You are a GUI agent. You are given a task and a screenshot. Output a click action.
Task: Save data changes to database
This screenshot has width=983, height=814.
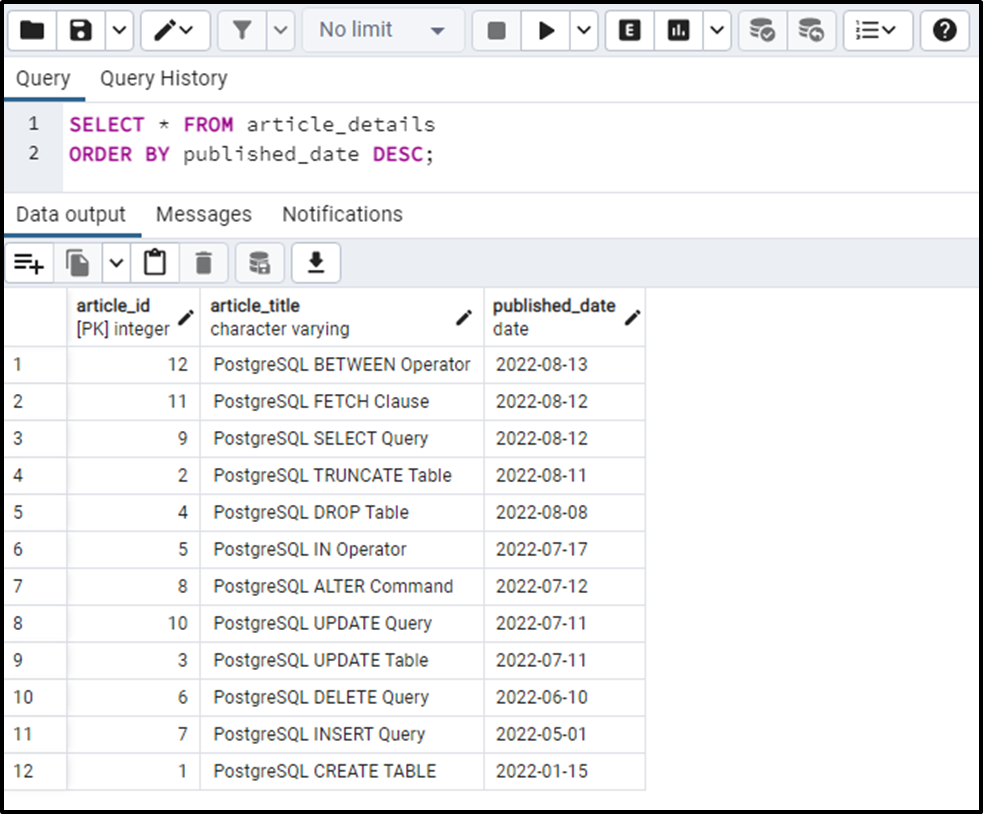[260, 263]
